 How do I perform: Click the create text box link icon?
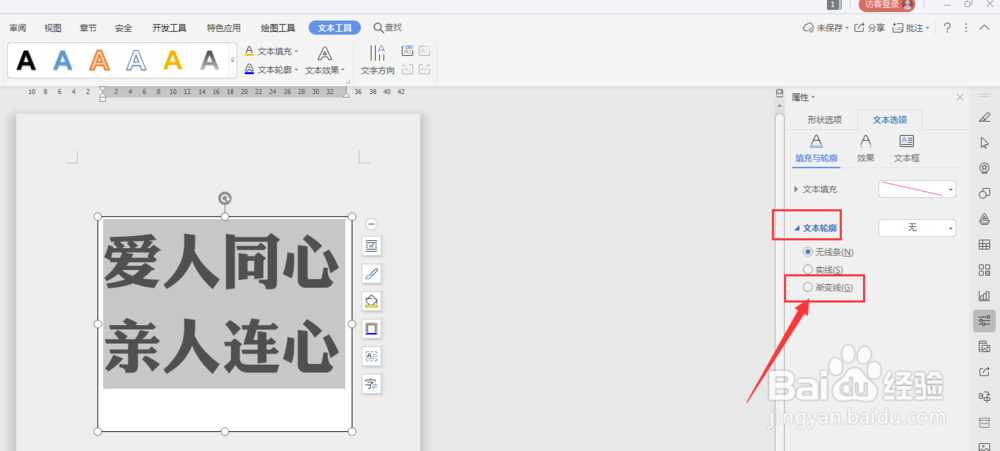pyautogui.click(x=408, y=51)
